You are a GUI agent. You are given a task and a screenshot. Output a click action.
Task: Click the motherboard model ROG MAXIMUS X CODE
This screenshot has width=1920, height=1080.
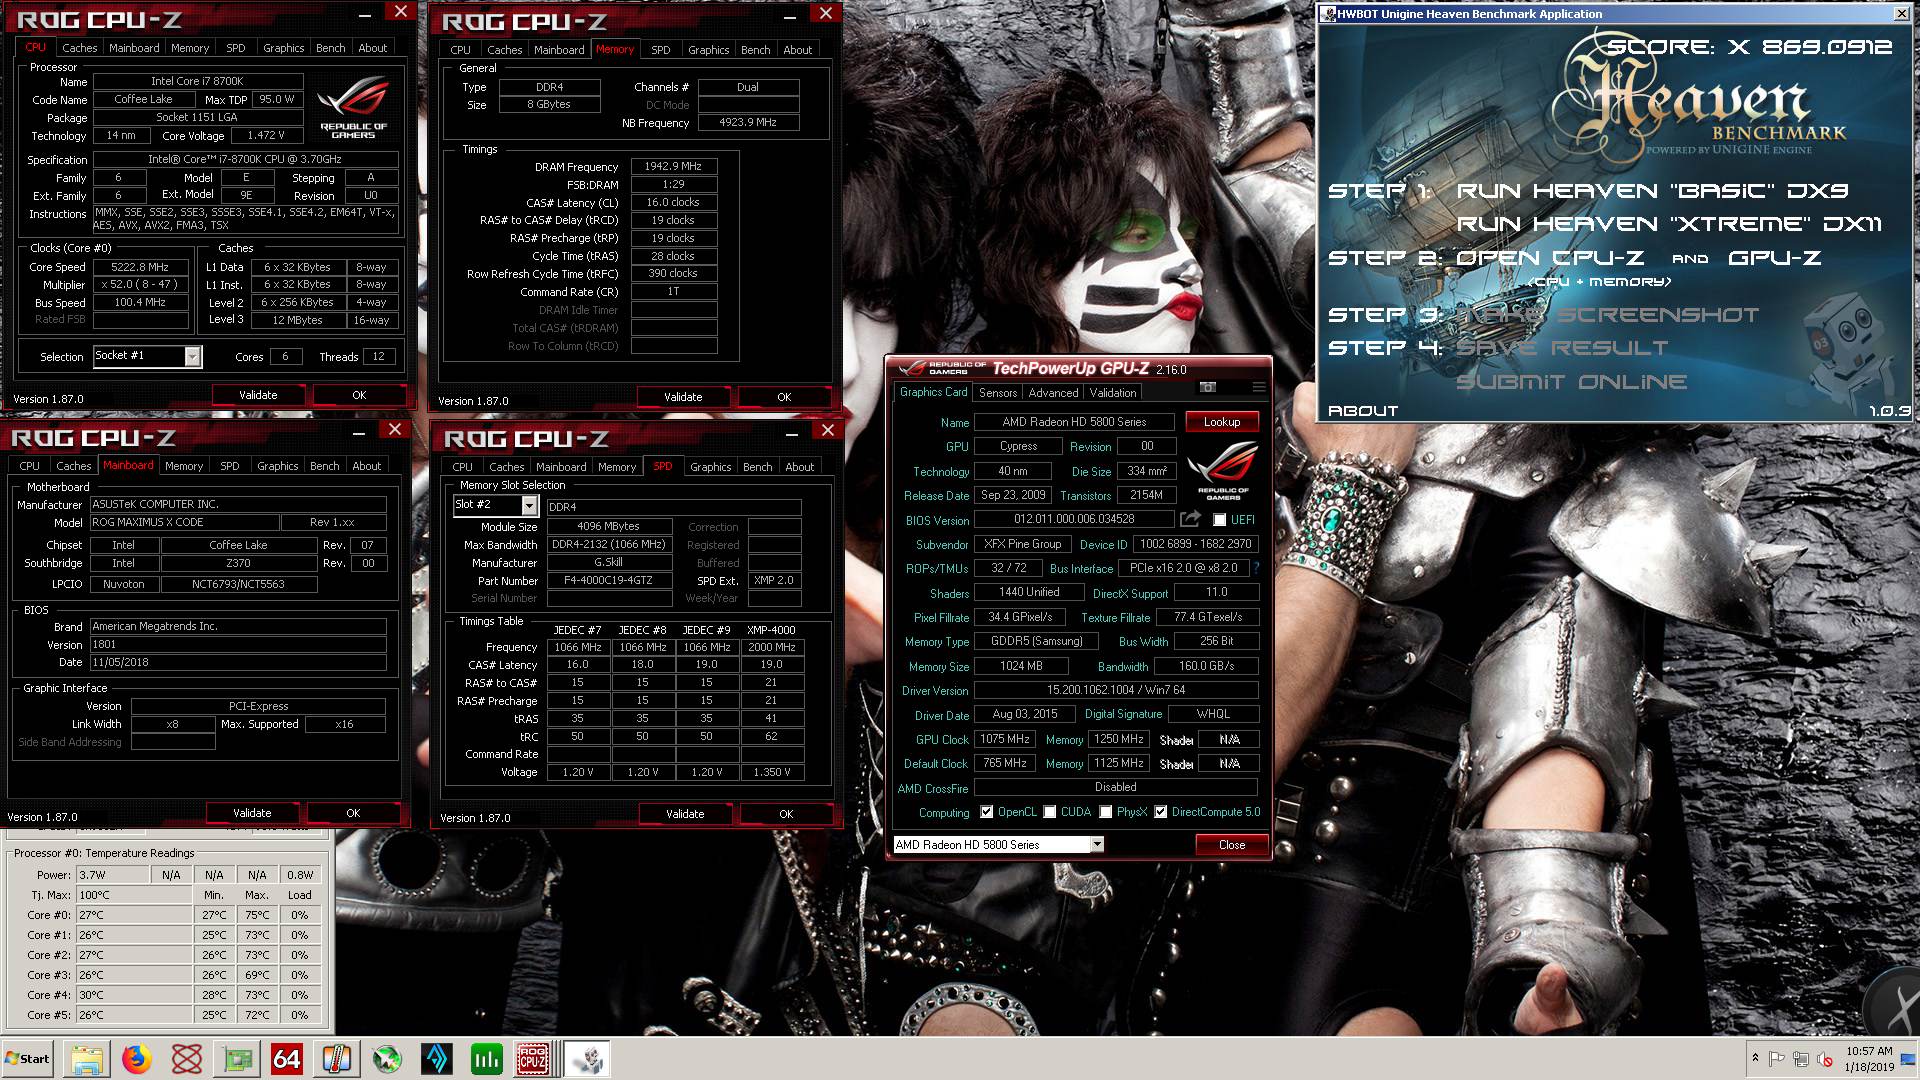pos(184,523)
